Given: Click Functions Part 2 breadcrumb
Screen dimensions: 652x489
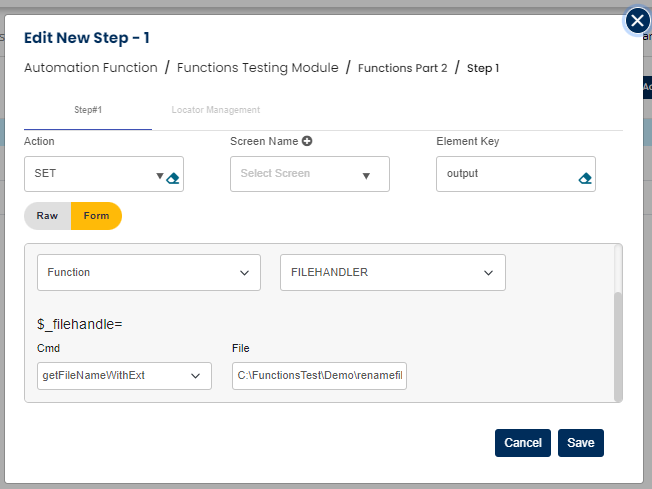Looking at the screenshot, I should [x=402, y=68].
